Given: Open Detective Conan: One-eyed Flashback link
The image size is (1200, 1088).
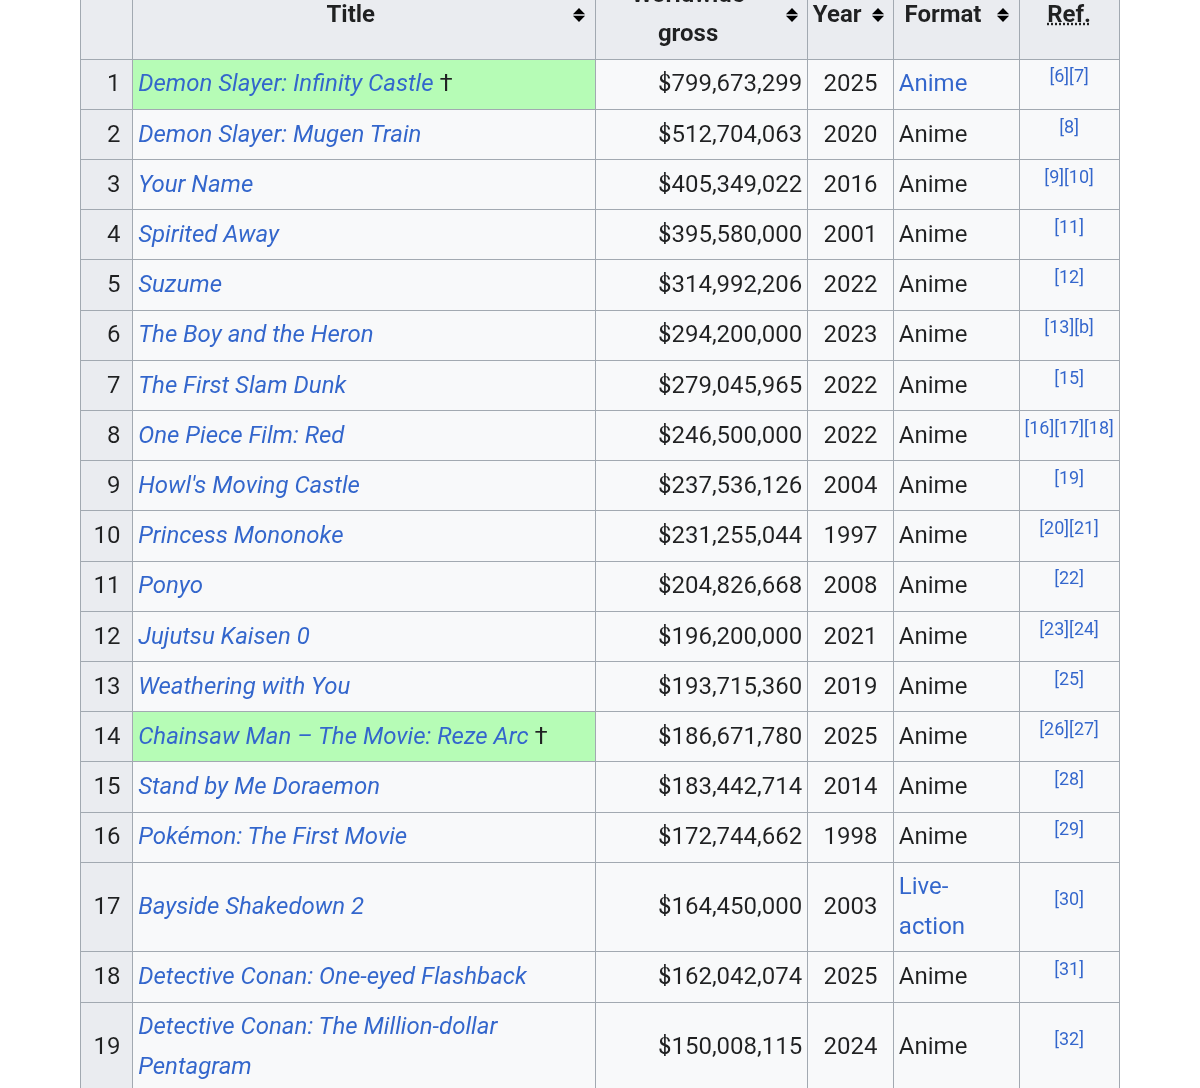Looking at the screenshot, I should (332, 976).
